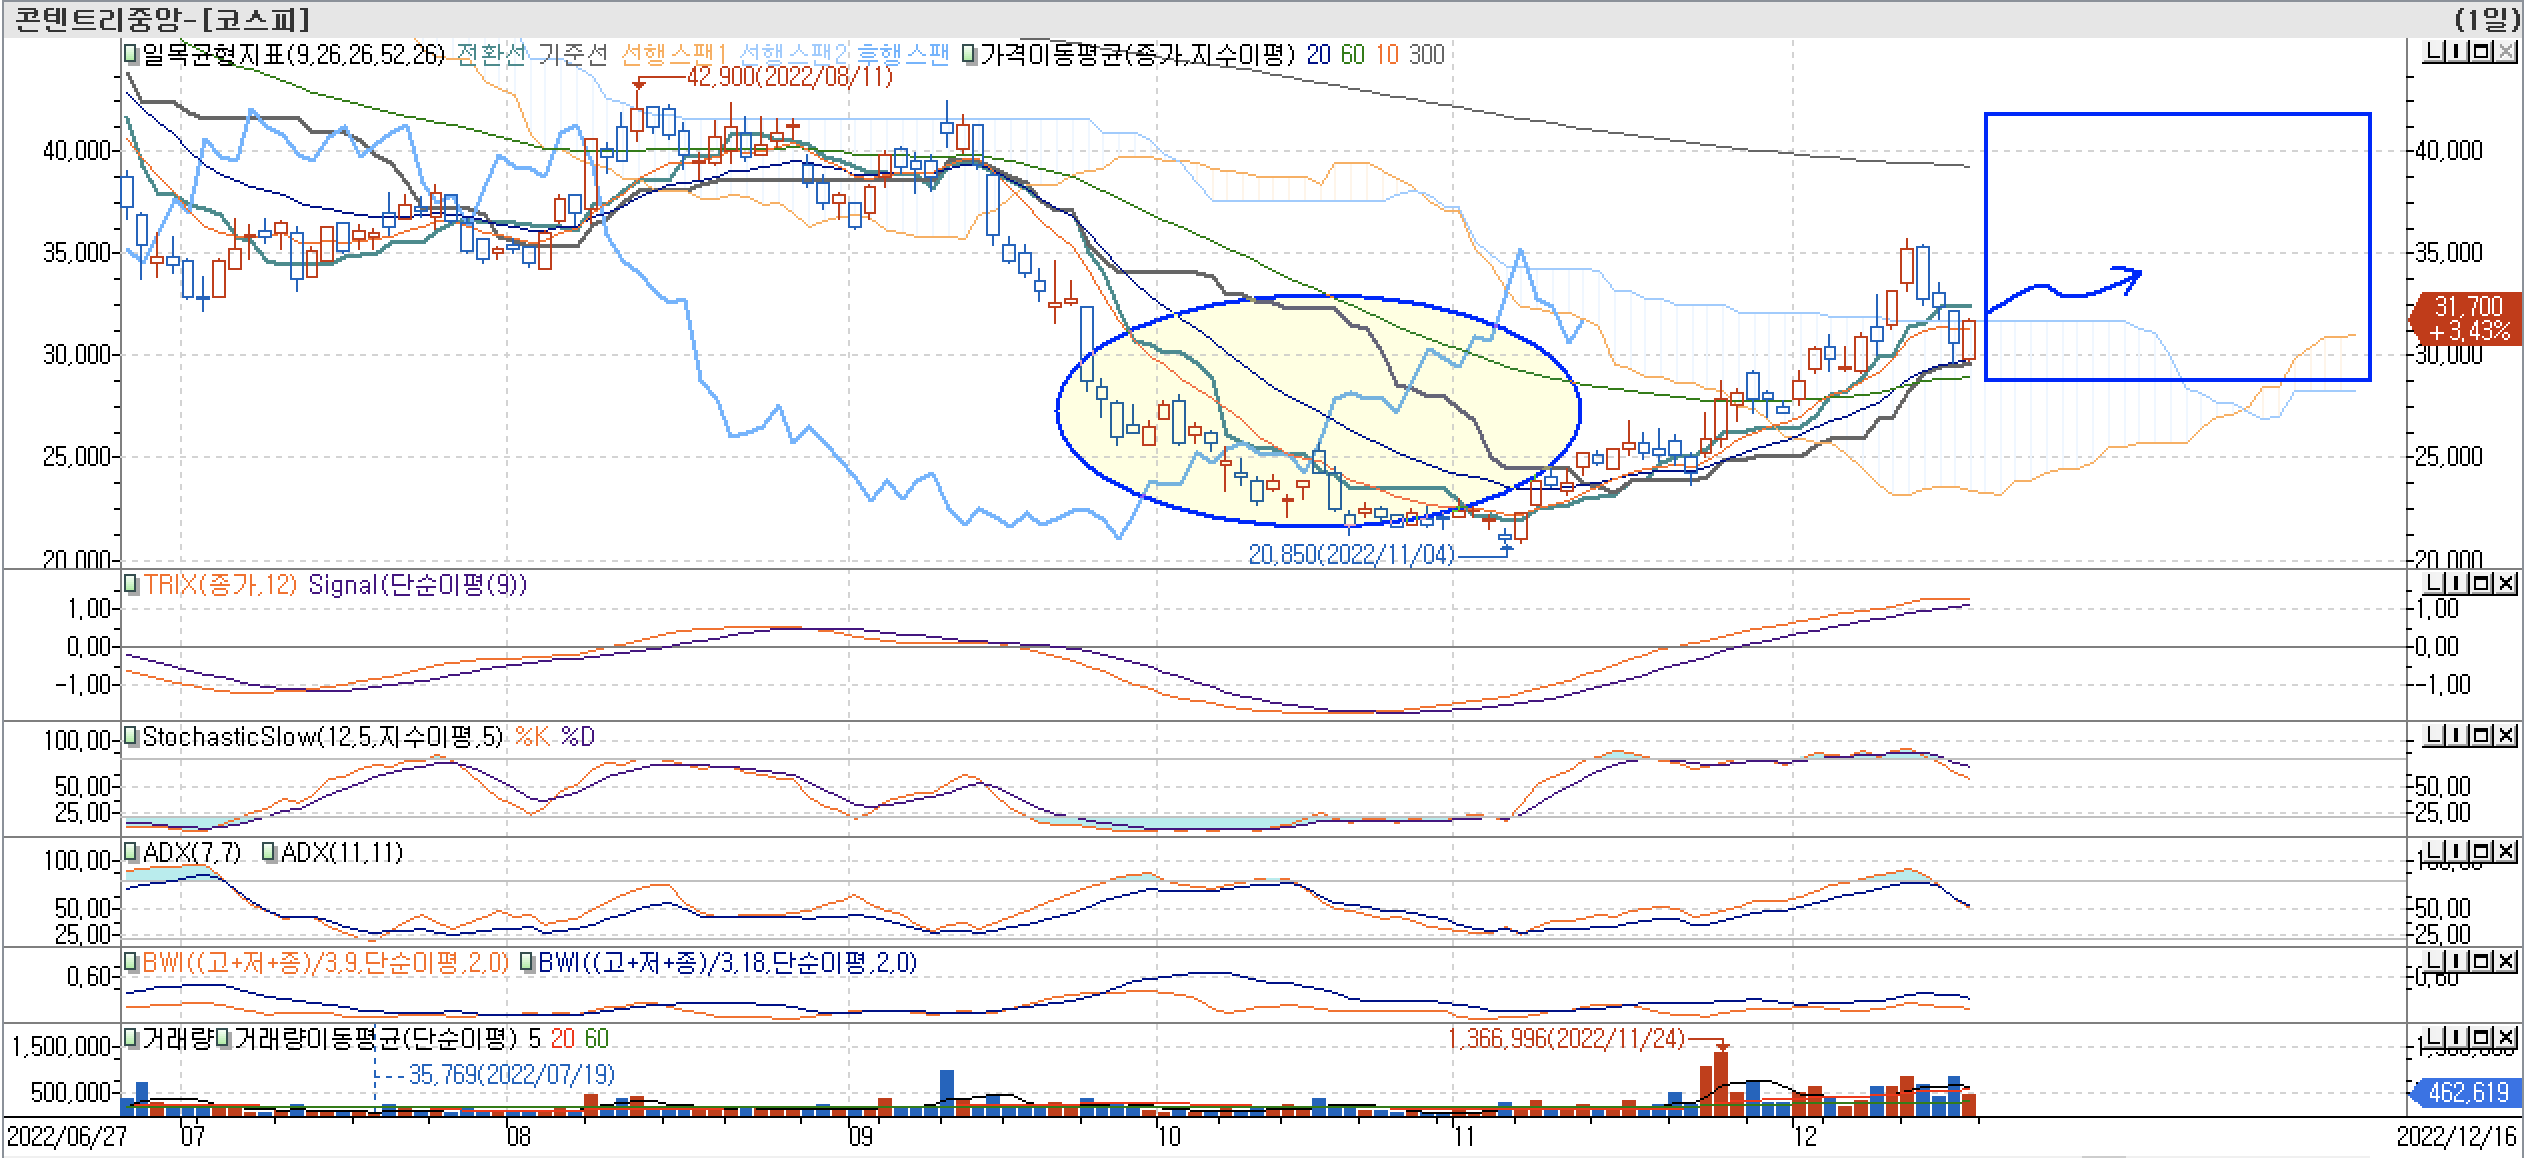Click the L icon on price chart panel
2524x1158 pixels.
pos(2434,53)
